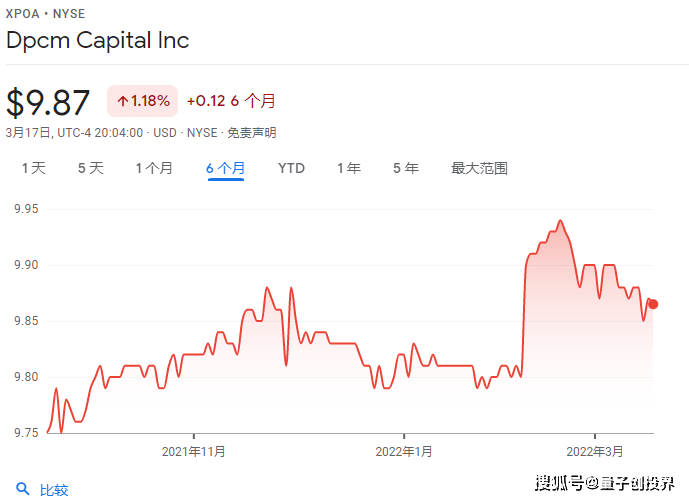Choose the 1个月 range tab
Viewport: 689px width, 500px height.
tap(154, 168)
